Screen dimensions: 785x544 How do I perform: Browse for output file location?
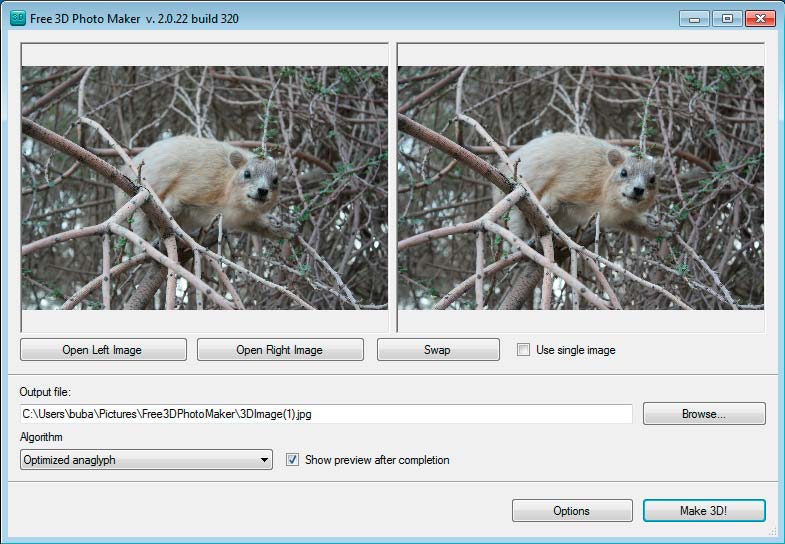point(704,413)
